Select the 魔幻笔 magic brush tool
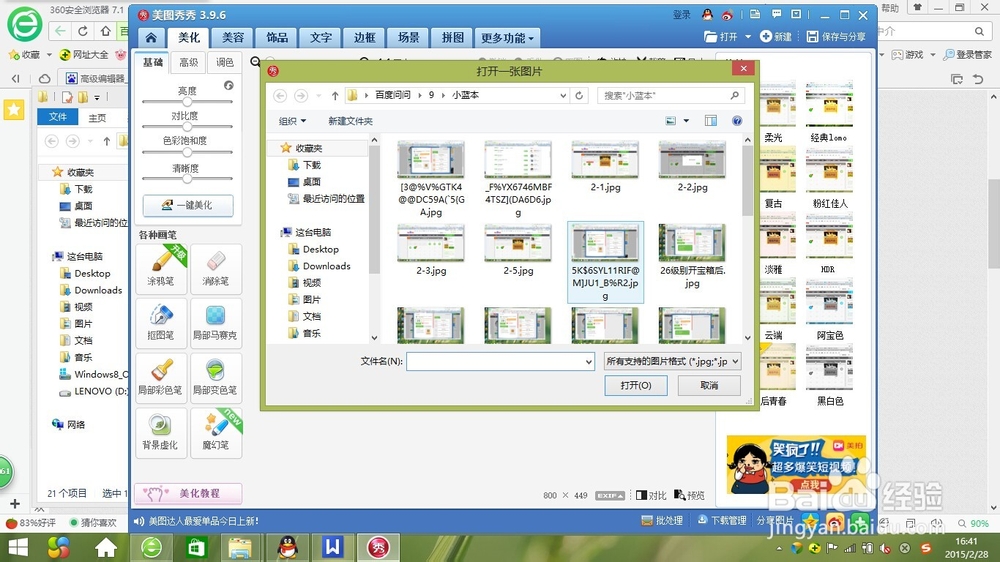Image resolution: width=1000 pixels, height=562 pixels. (x=216, y=433)
